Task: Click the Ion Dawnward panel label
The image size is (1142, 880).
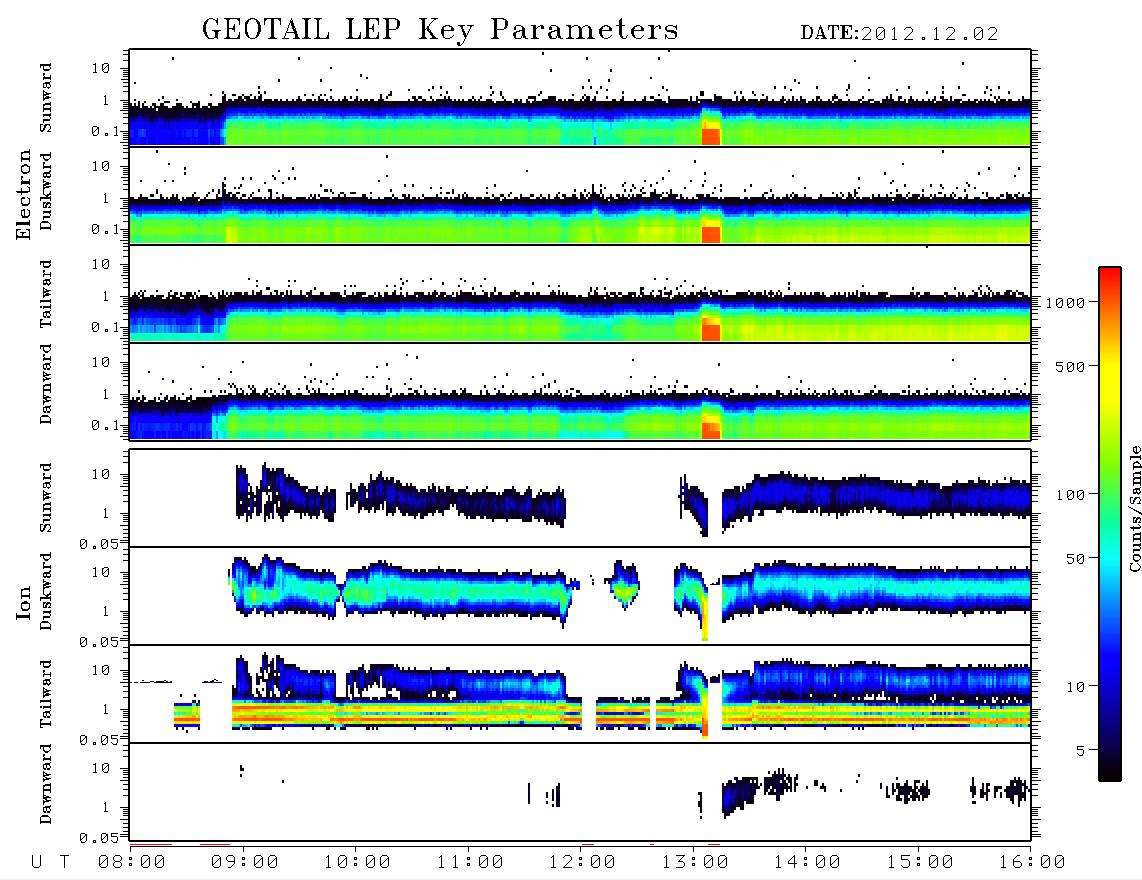Action: point(46,784)
